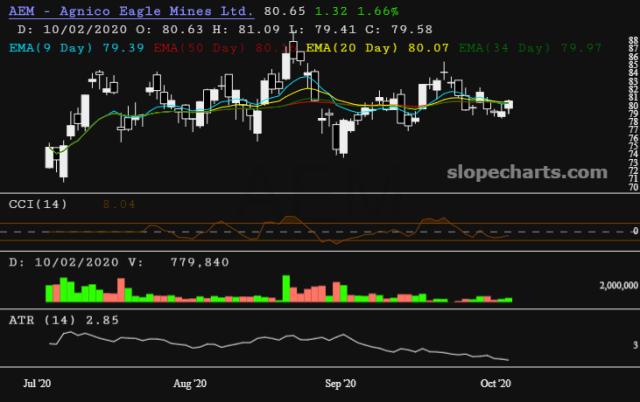This screenshot has width=640, height=402.
Task: Click the CCI value 8.04 readout
Action: point(119,204)
